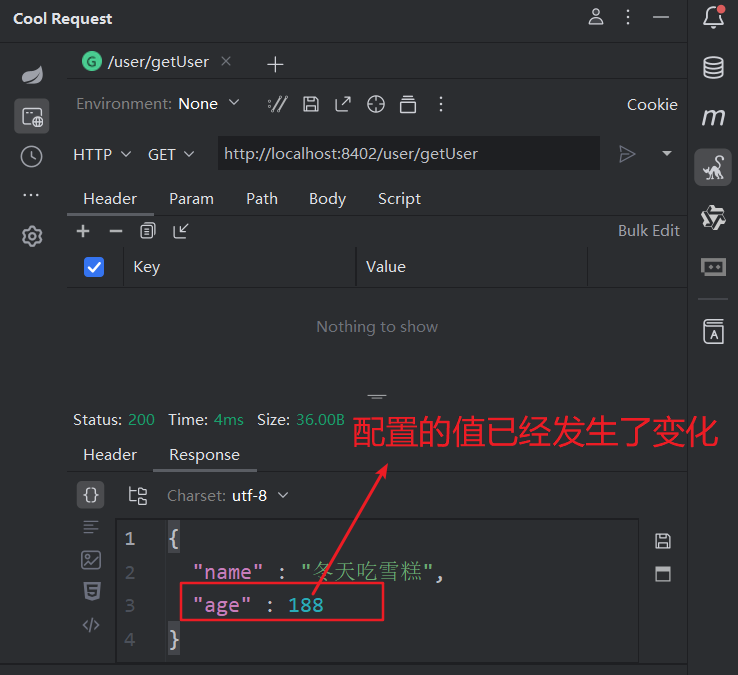Show response as image view
The image size is (738, 675).
pos(91,560)
